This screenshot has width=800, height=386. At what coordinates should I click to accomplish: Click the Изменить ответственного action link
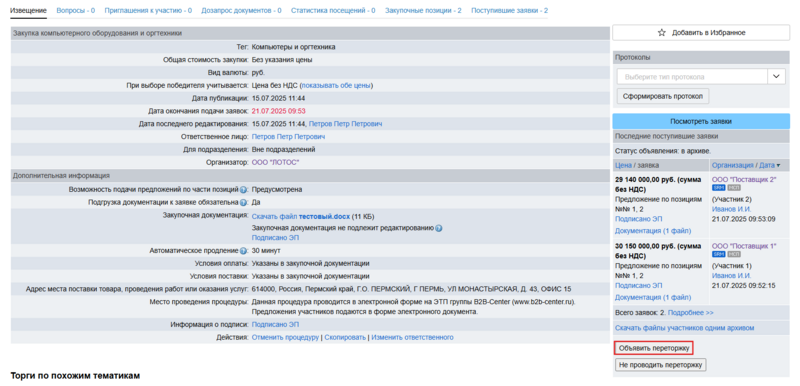point(412,338)
